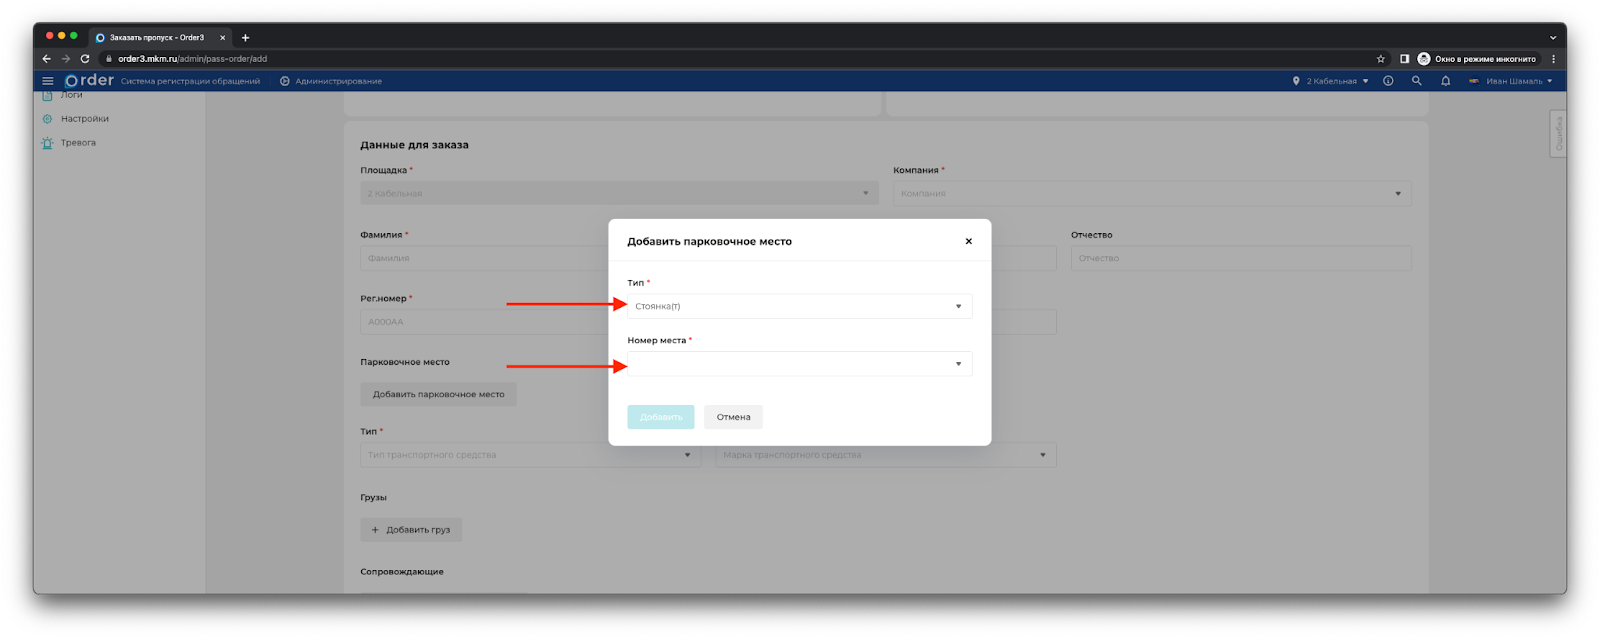The width and height of the screenshot is (1600, 638).
Task: Close the add parking space dialog
Action: click(968, 241)
